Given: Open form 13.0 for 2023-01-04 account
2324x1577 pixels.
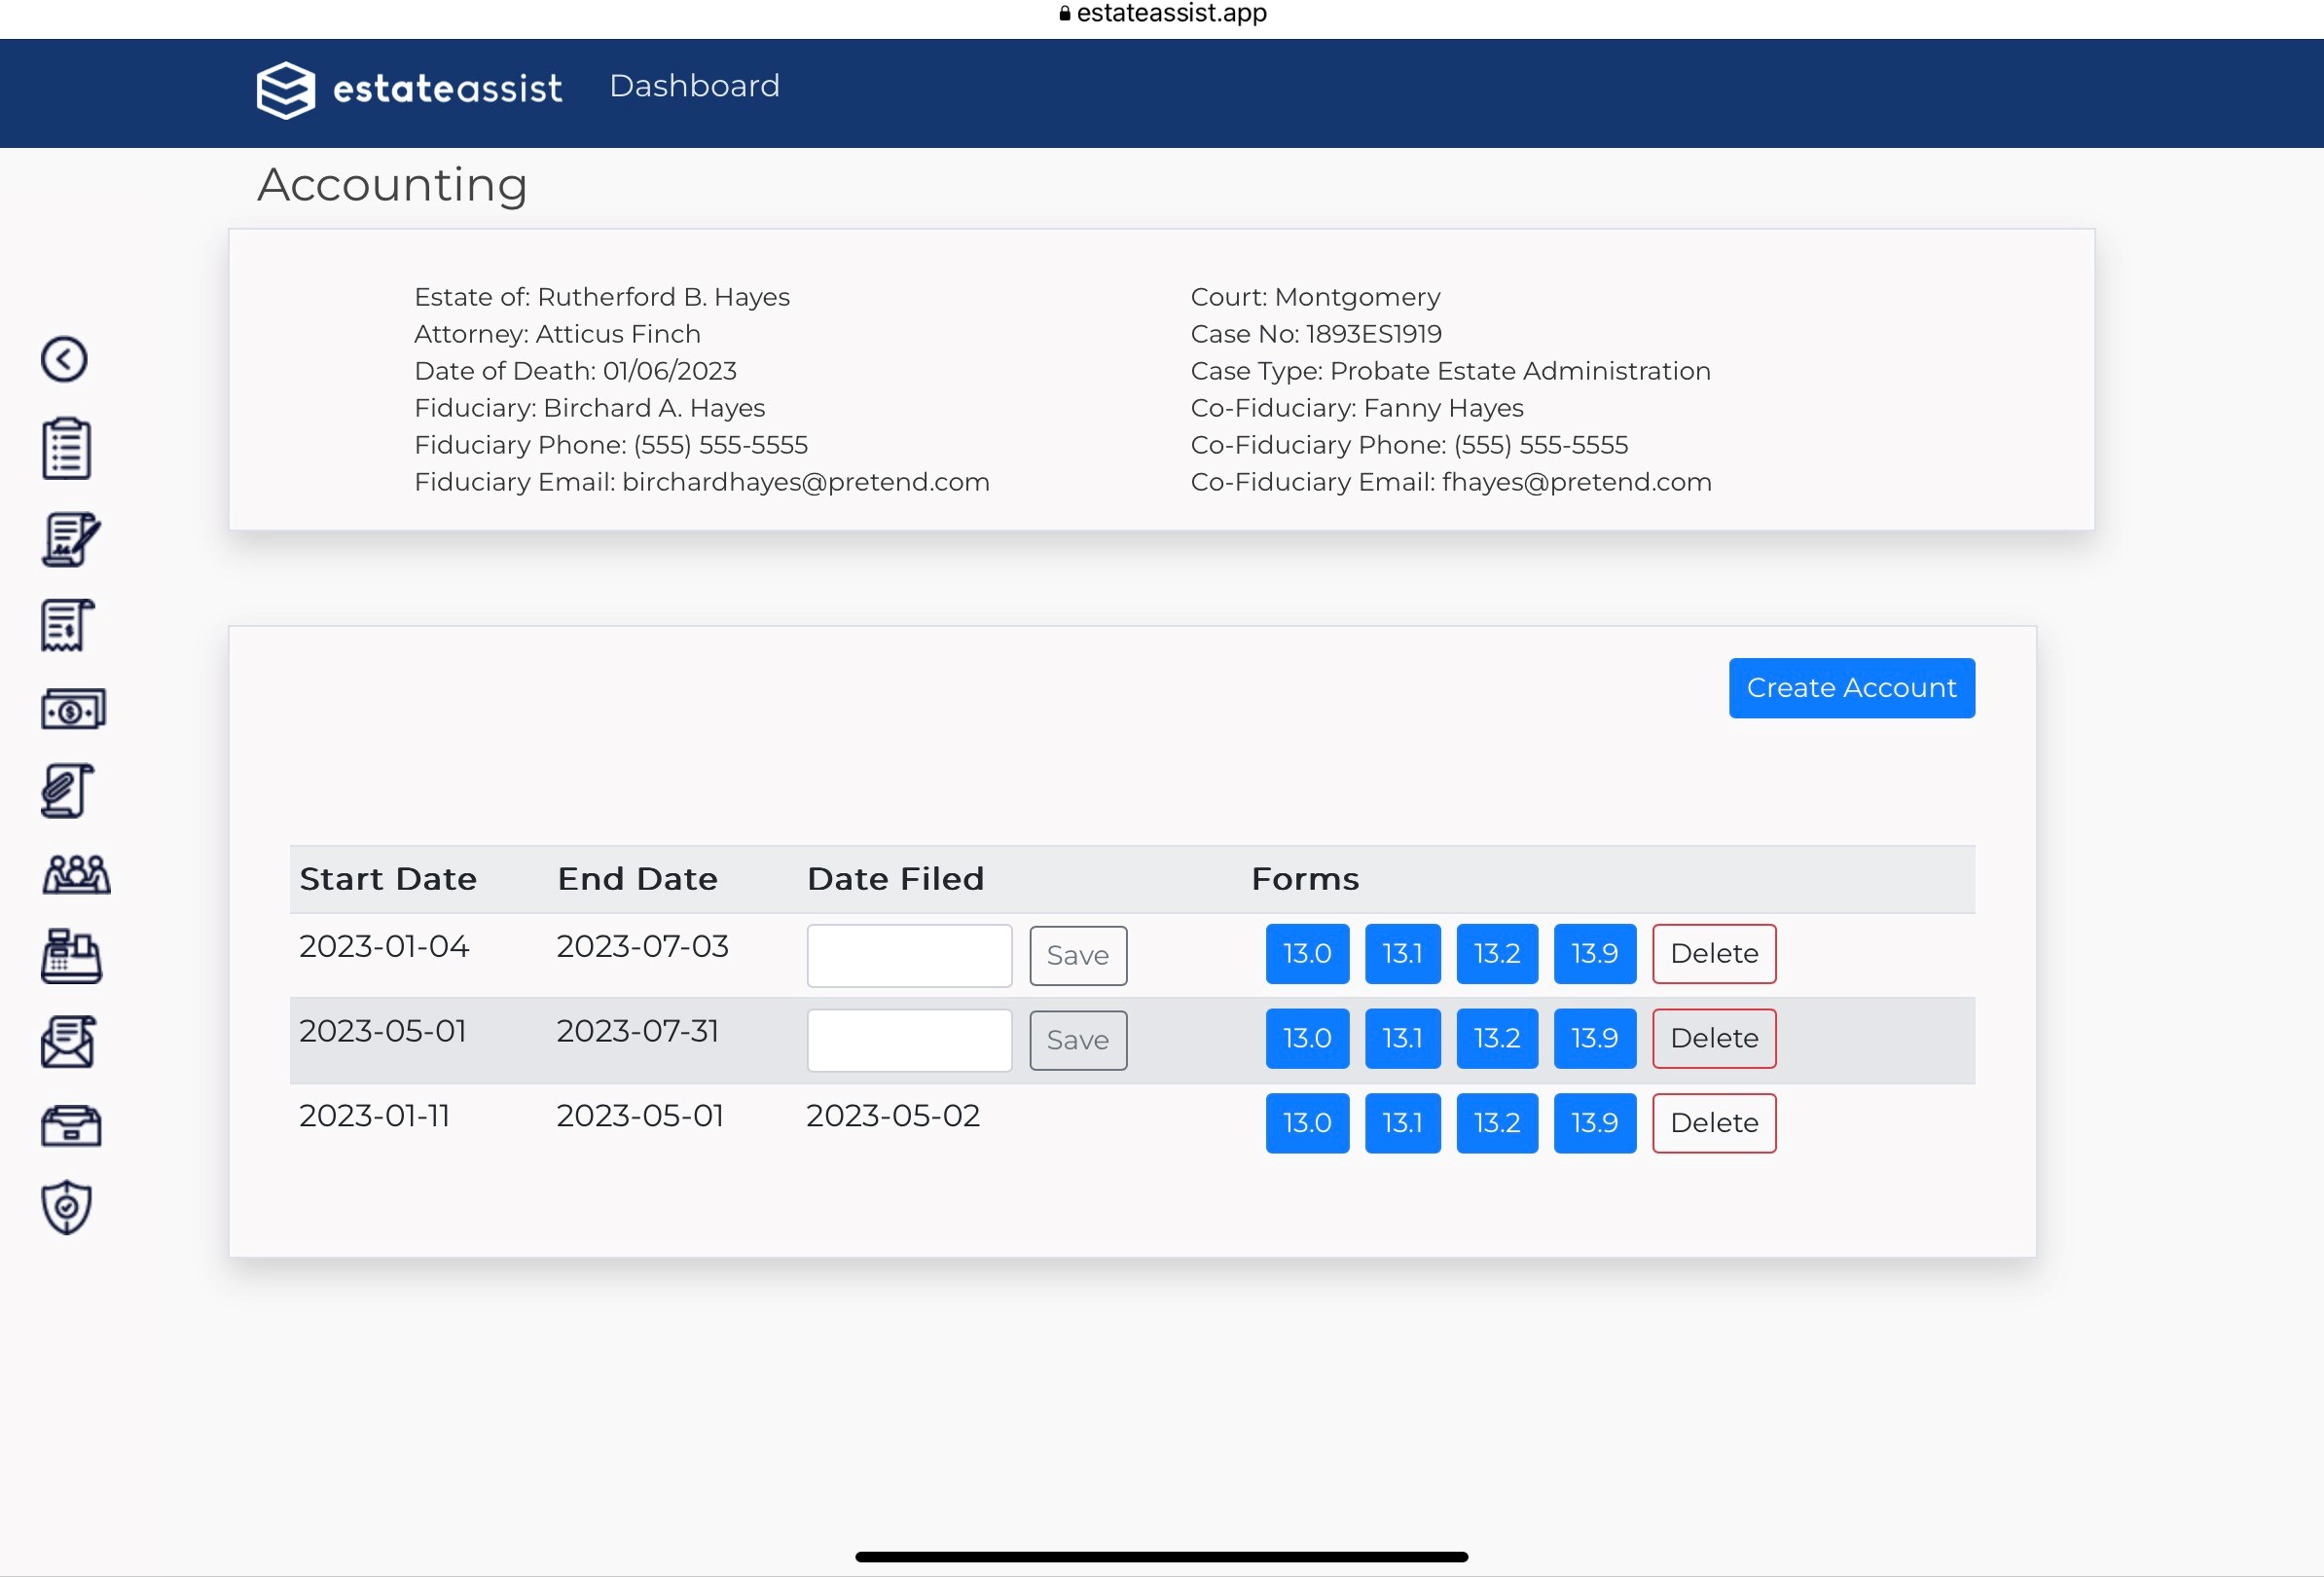Looking at the screenshot, I should point(1307,954).
